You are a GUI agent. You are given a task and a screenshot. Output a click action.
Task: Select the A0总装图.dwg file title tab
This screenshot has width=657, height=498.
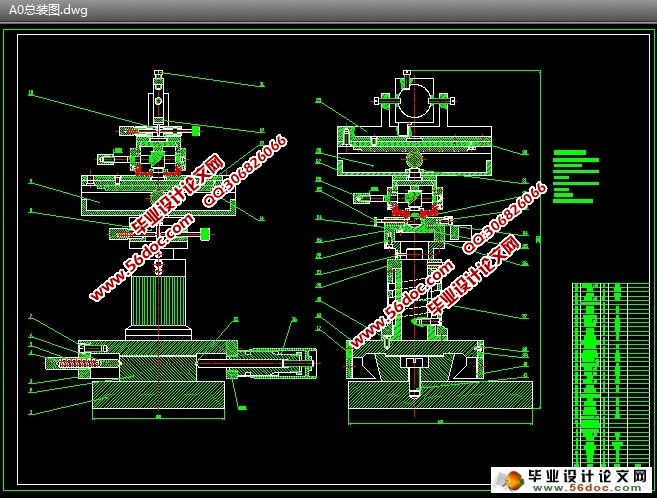48,10
